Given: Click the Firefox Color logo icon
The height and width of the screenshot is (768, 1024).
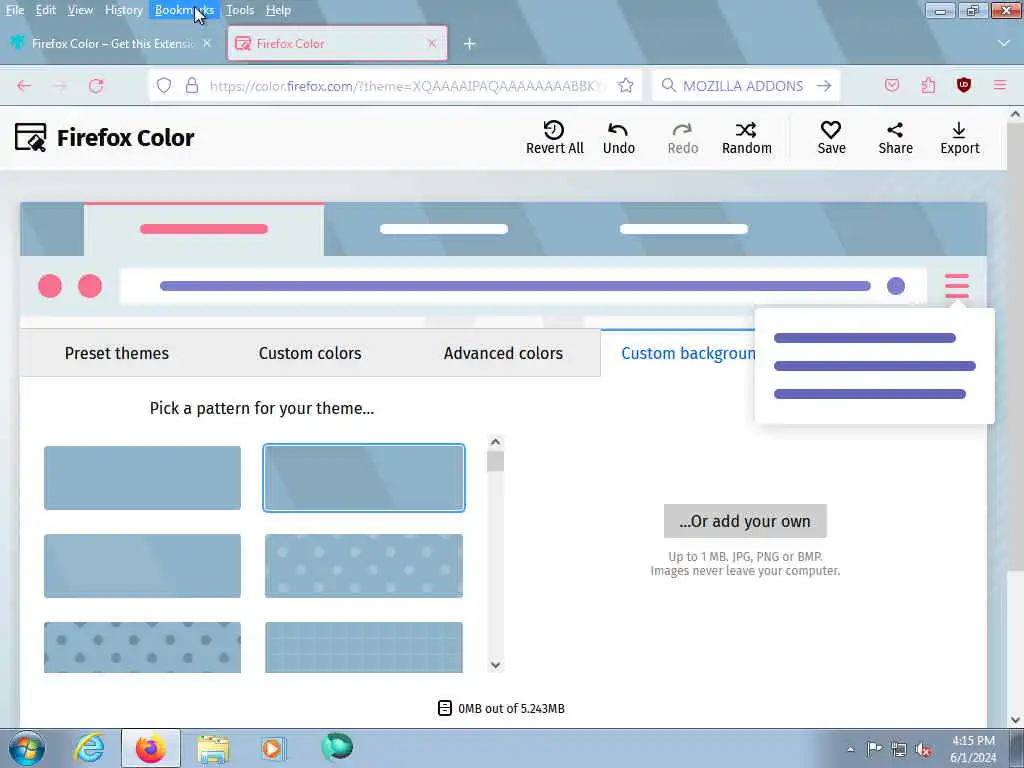Looking at the screenshot, I should pos(31,137).
